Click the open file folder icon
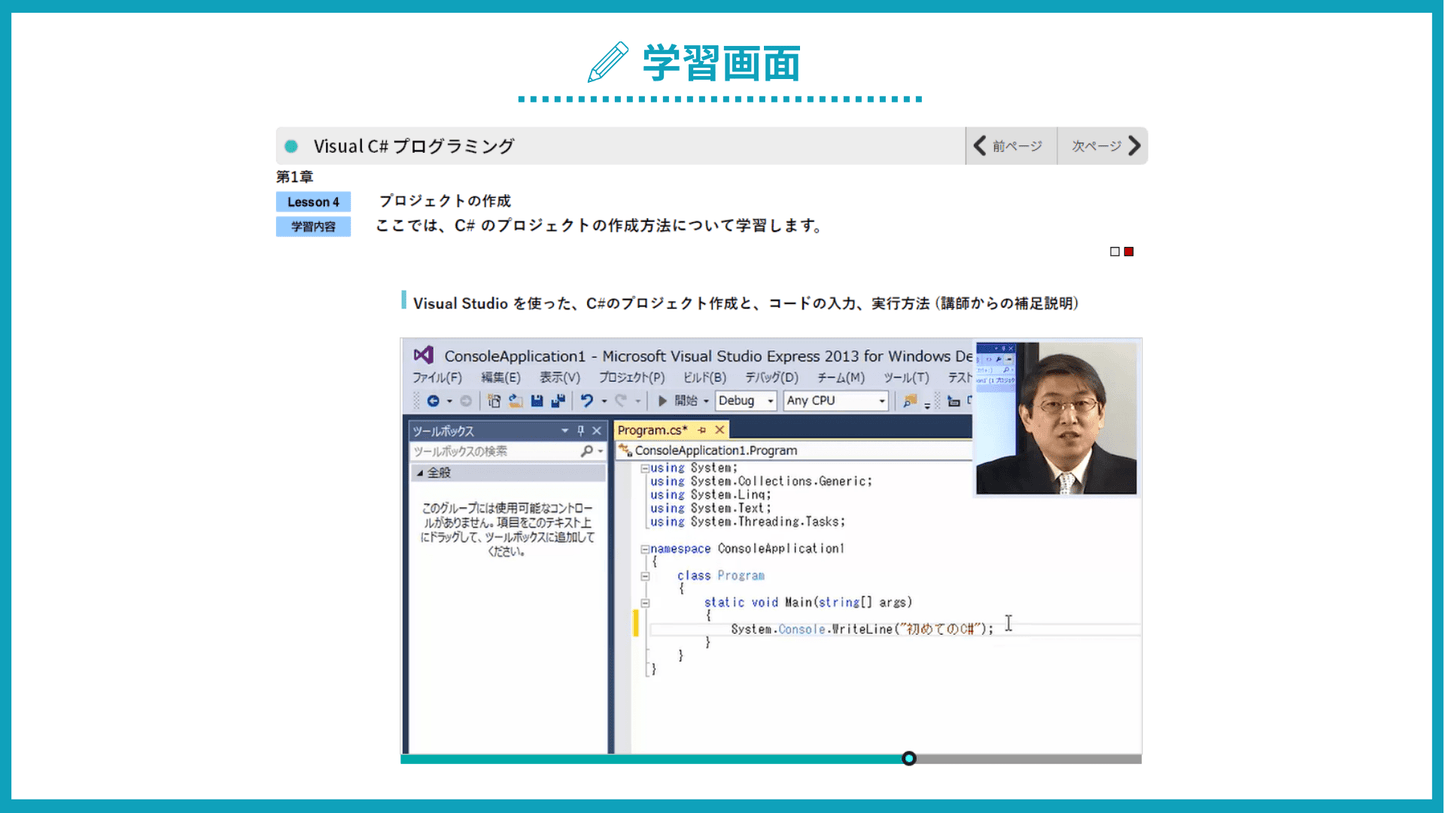 tap(515, 401)
